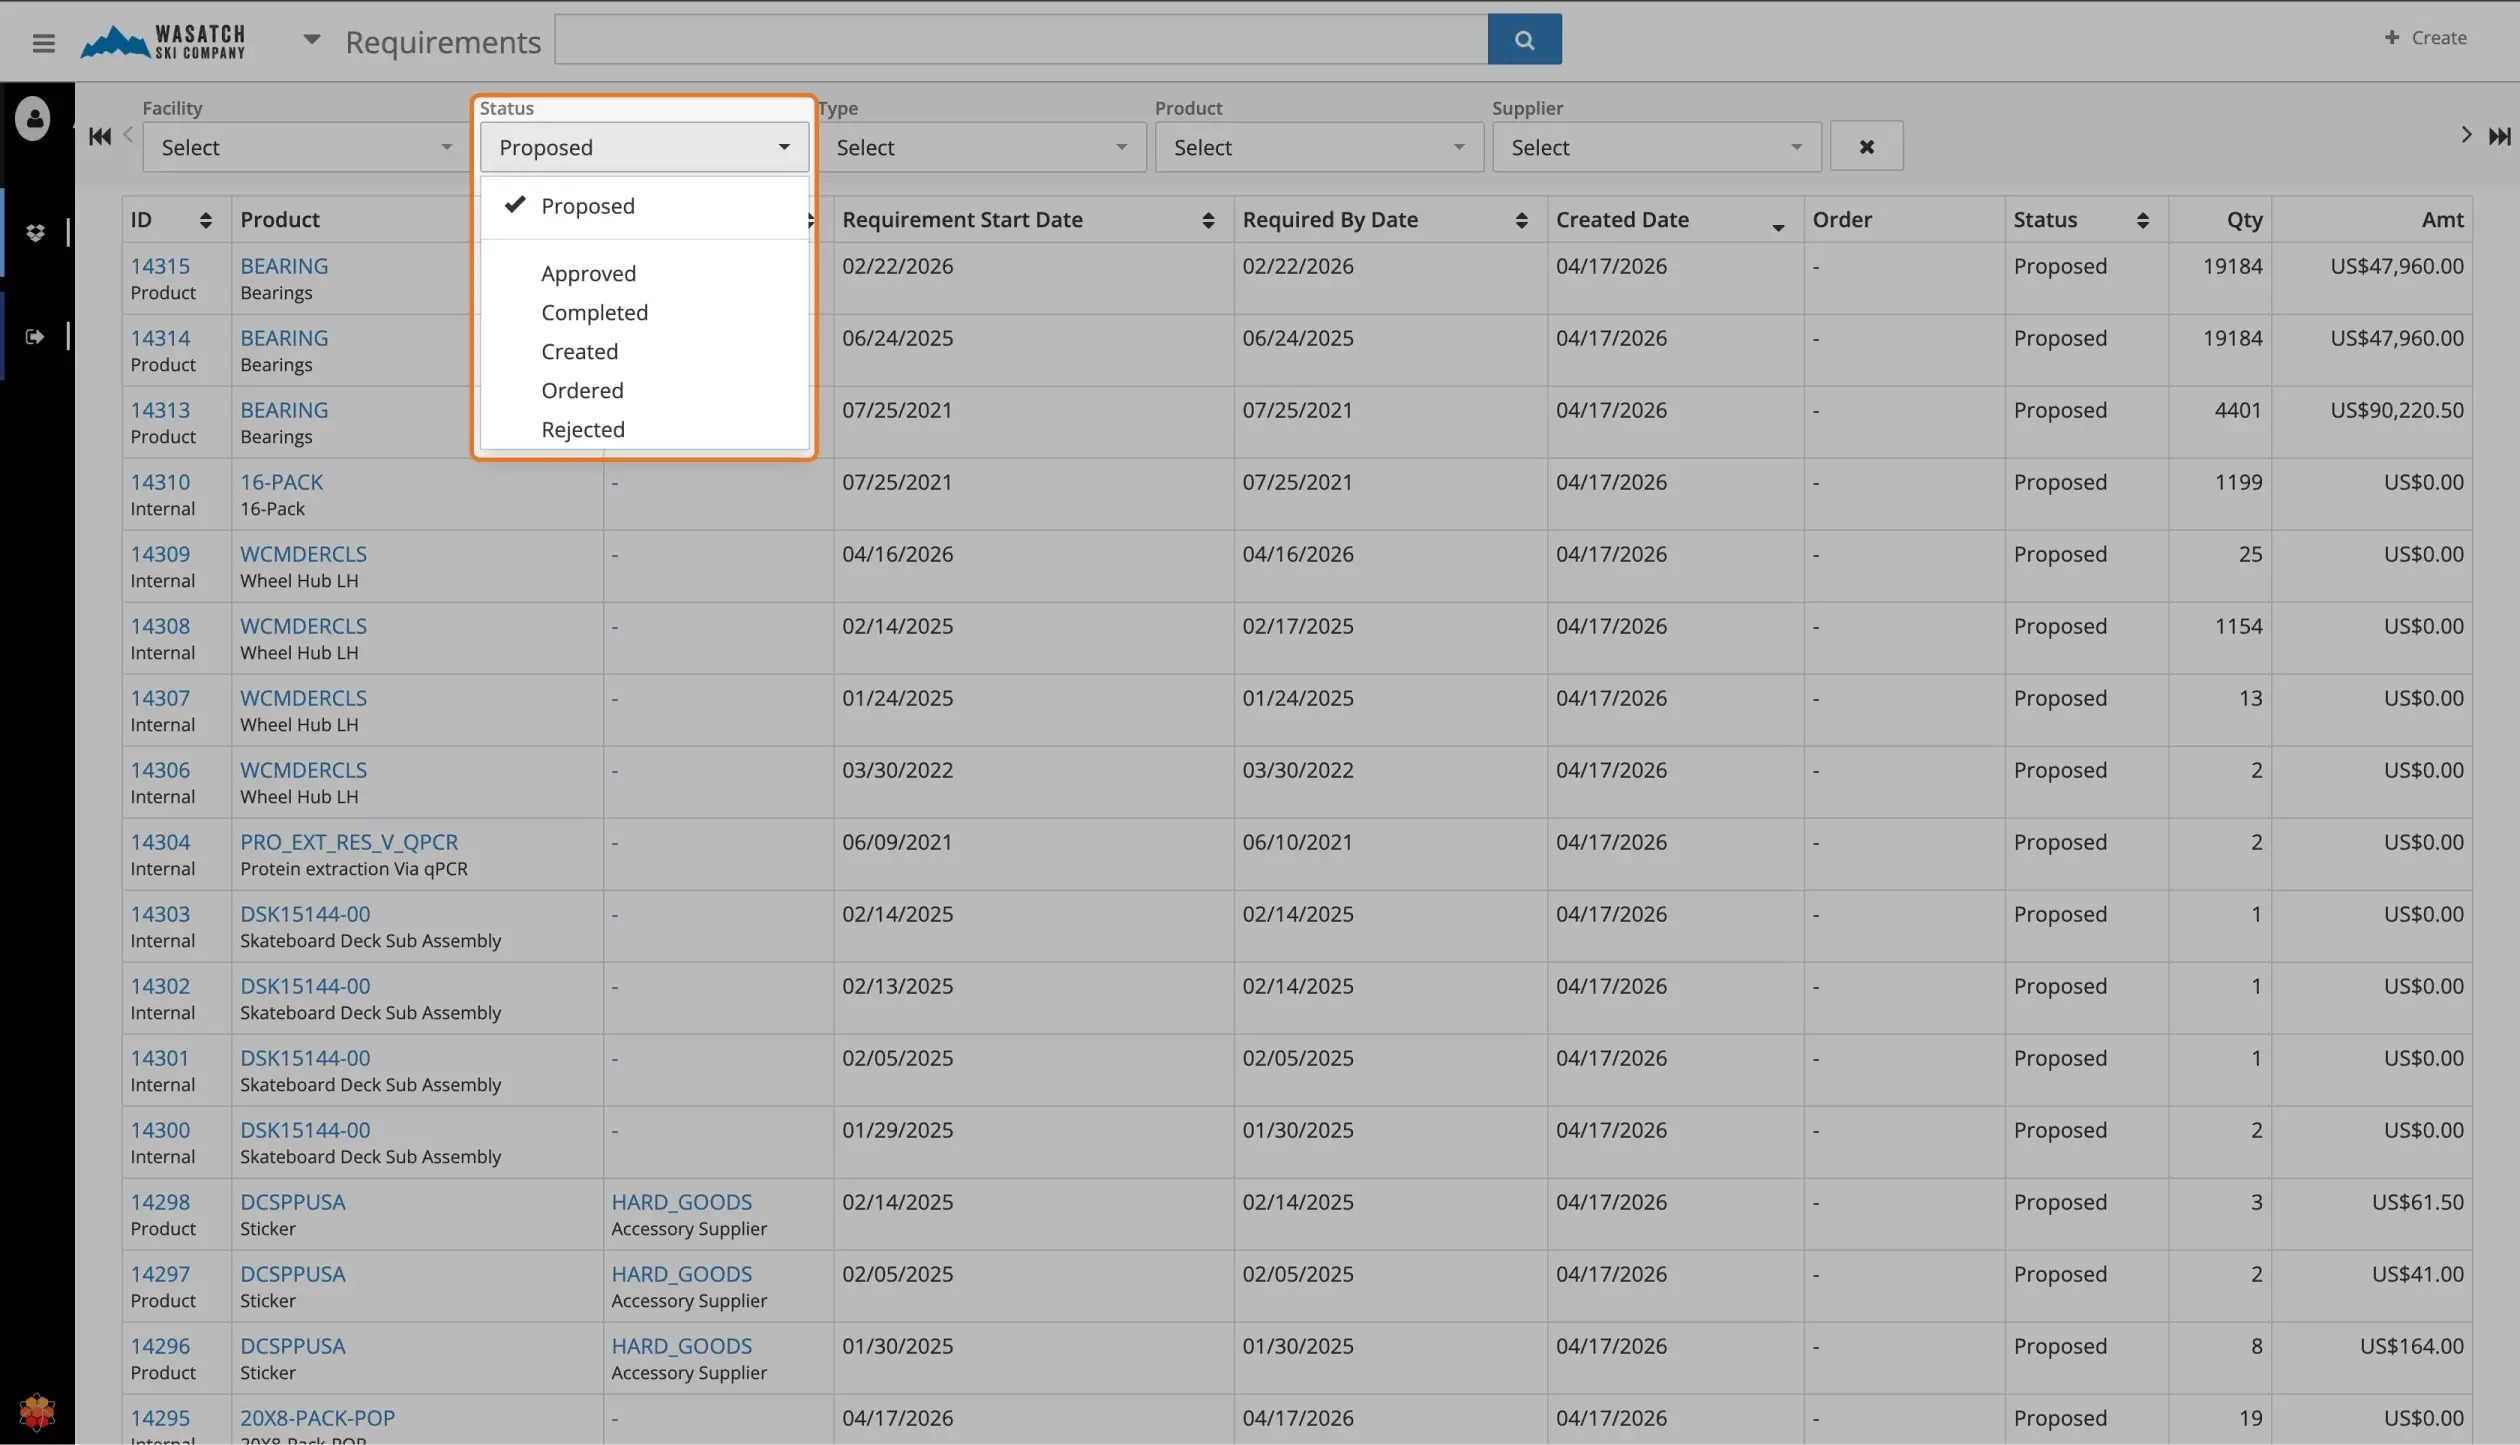
Task: Click the sign out sidebar icon
Action: 35,337
